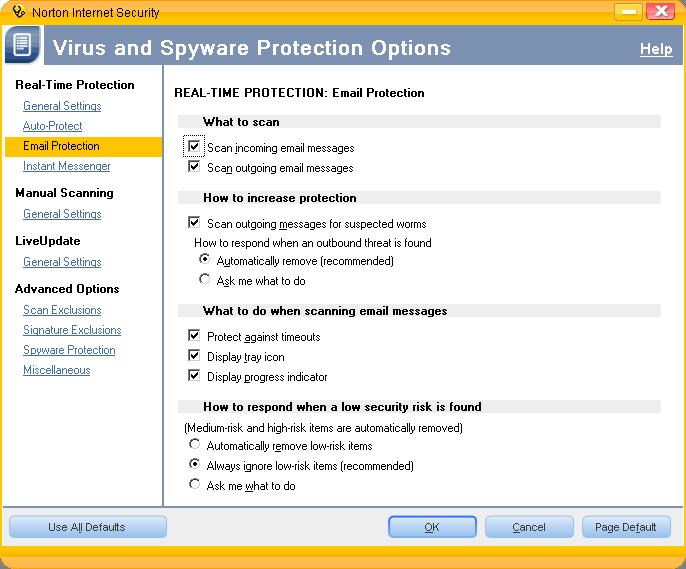Click the document icon beside the page heading
The image size is (686, 569).
coord(22,47)
